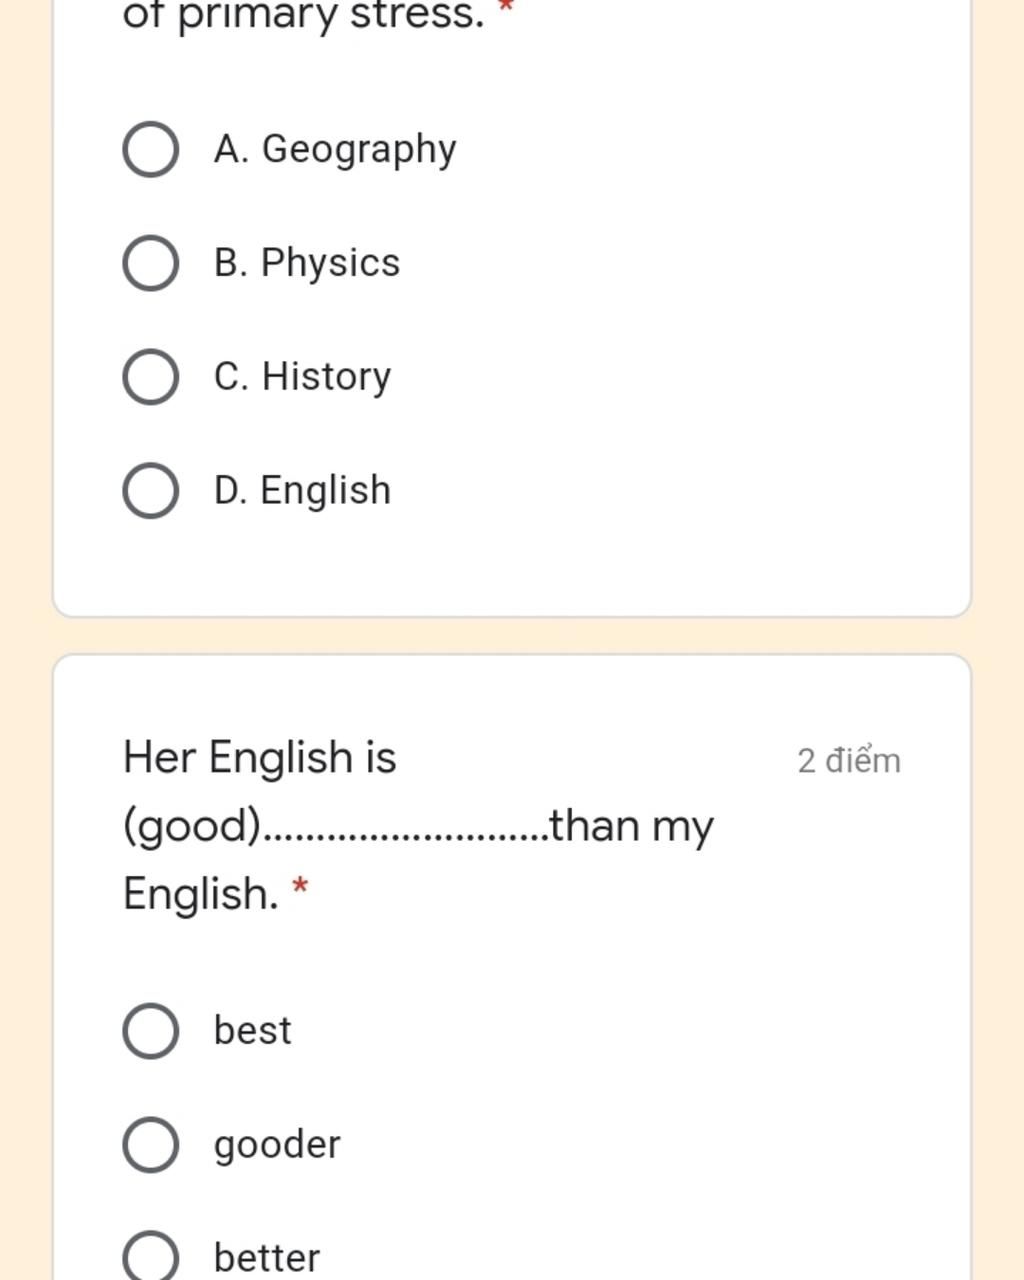Click the red asterisk after "English."
This screenshot has width=1024, height=1280.
point(300,887)
